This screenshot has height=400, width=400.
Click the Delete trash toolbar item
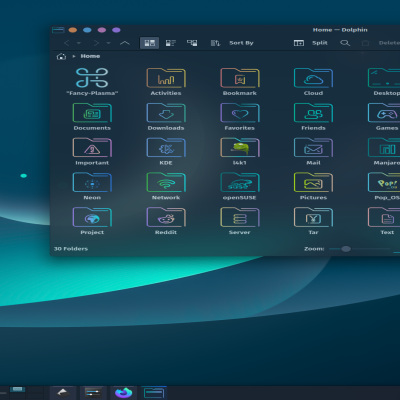click(380, 43)
